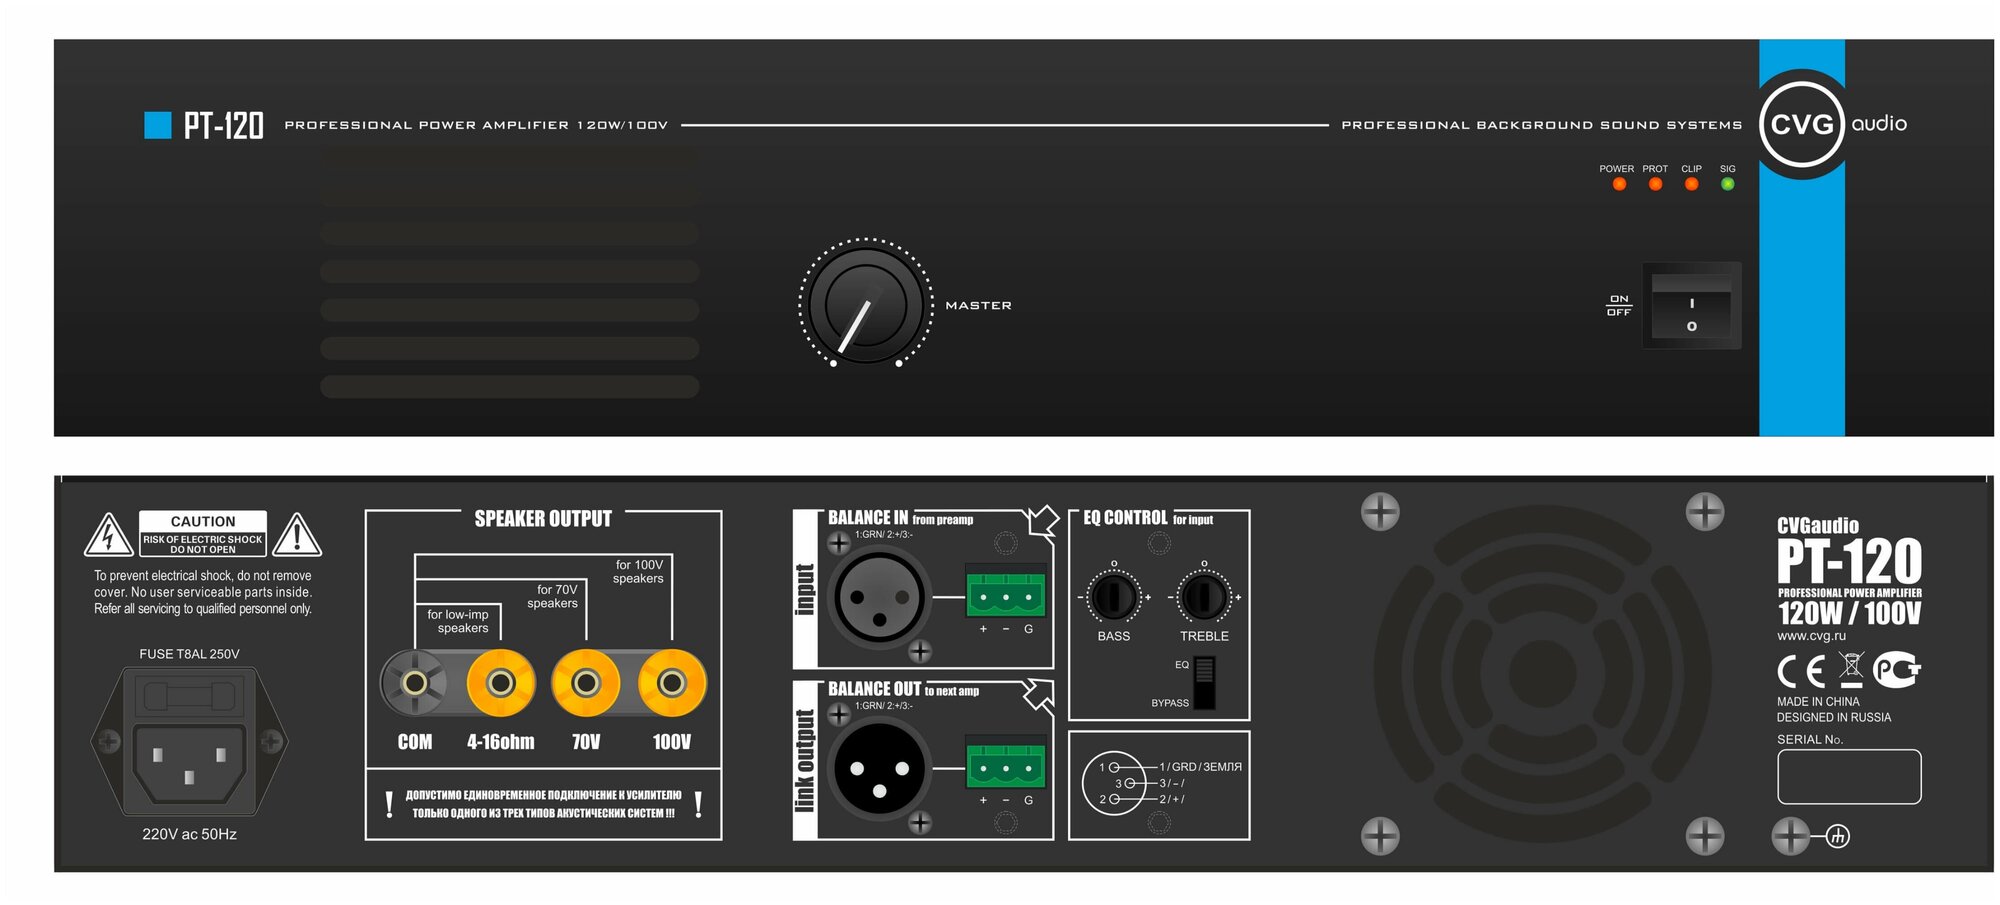
Task: Click the arrow icon at BALANCE OUT corner
Action: pos(1041,694)
